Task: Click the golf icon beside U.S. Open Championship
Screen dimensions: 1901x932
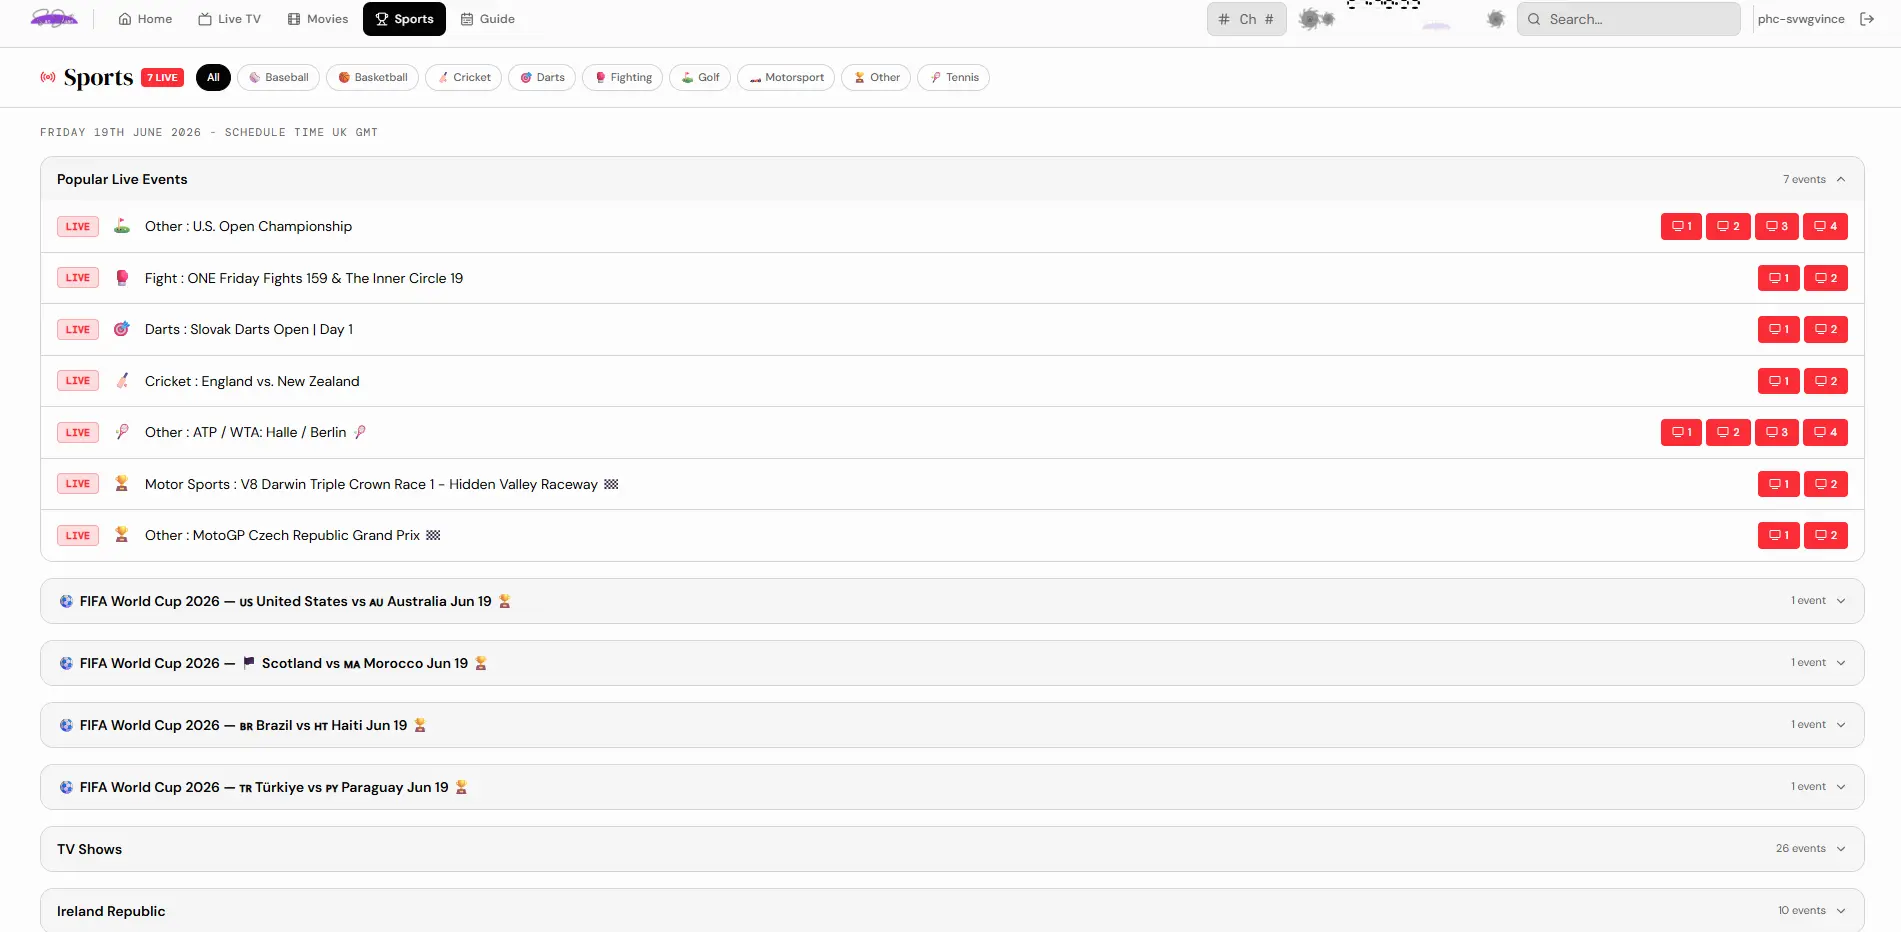Action: [x=122, y=226]
